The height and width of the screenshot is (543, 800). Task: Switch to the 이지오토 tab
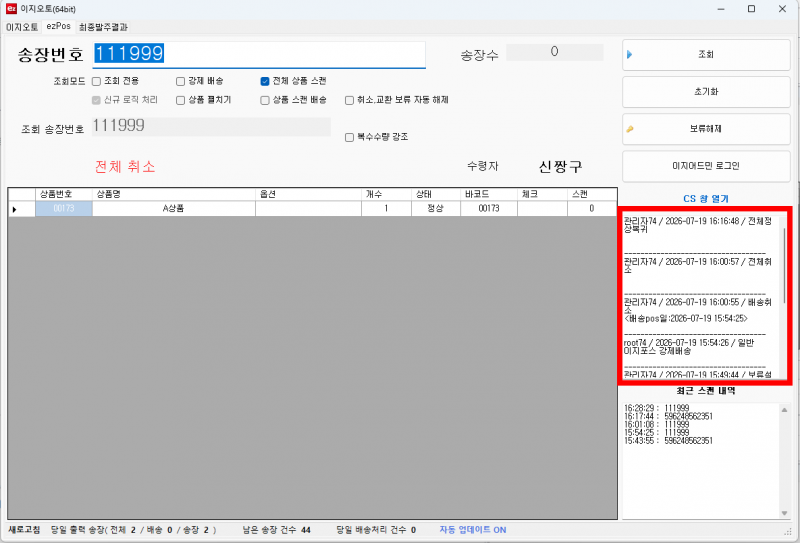22,27
